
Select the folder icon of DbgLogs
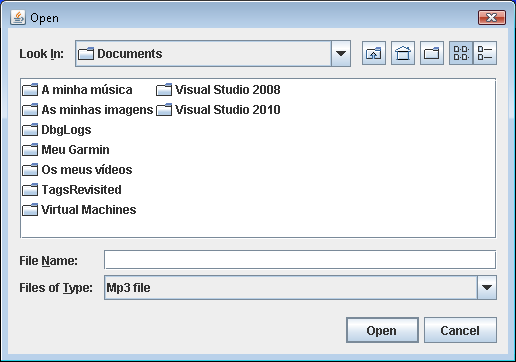pos(30,130)
